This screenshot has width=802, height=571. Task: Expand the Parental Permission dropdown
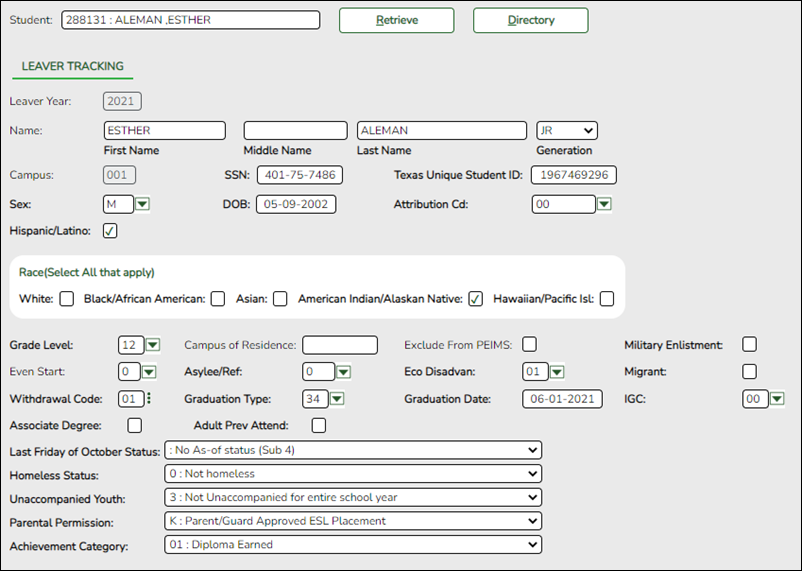coord(353,521)
